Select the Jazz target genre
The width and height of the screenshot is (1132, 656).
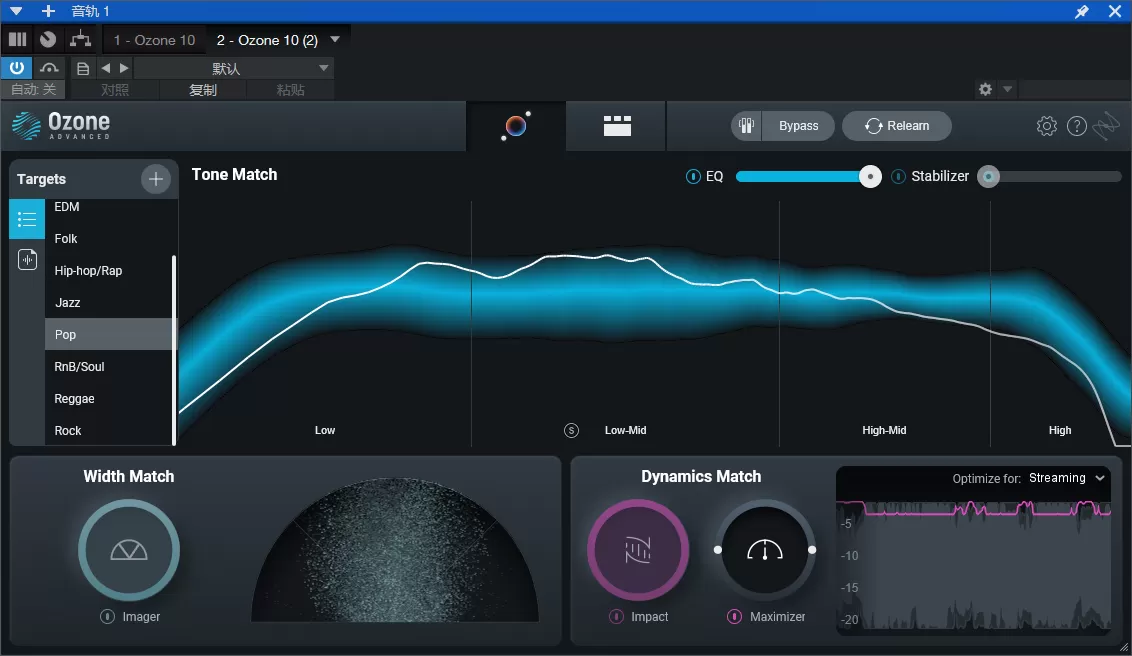point(68,303)
